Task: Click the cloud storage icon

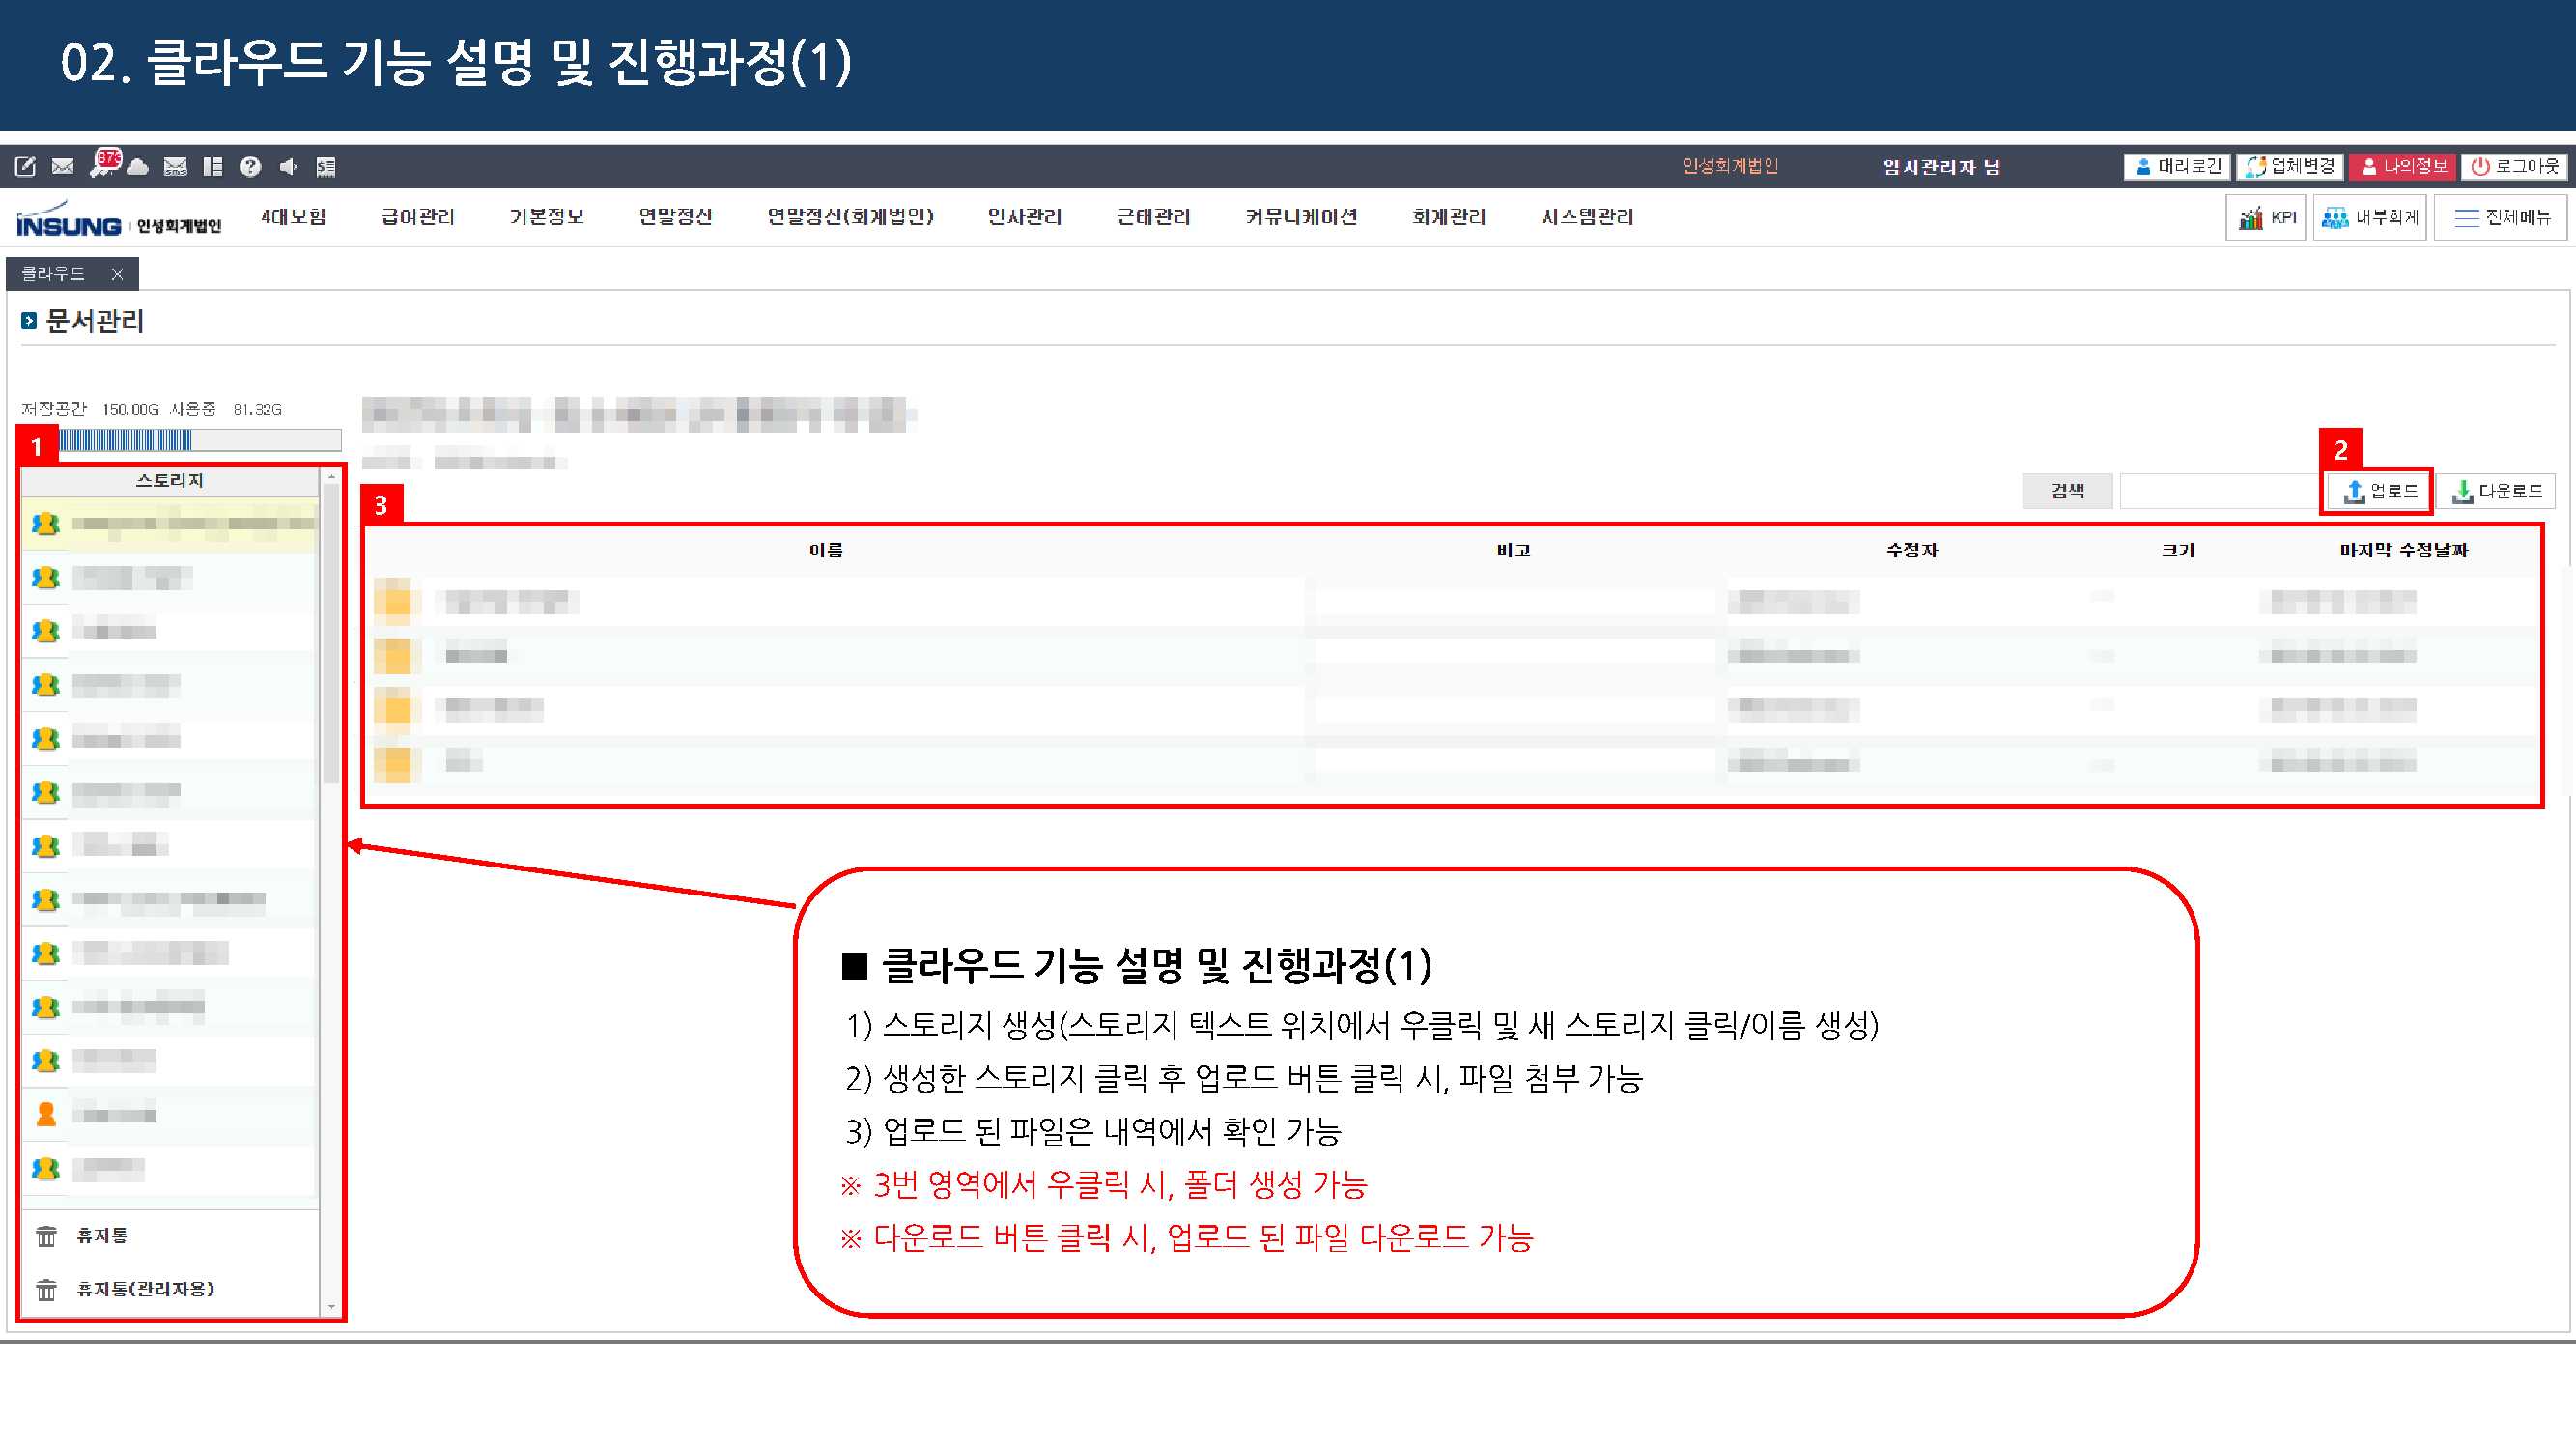Action: pyautogui.click(x=139, y=167)
